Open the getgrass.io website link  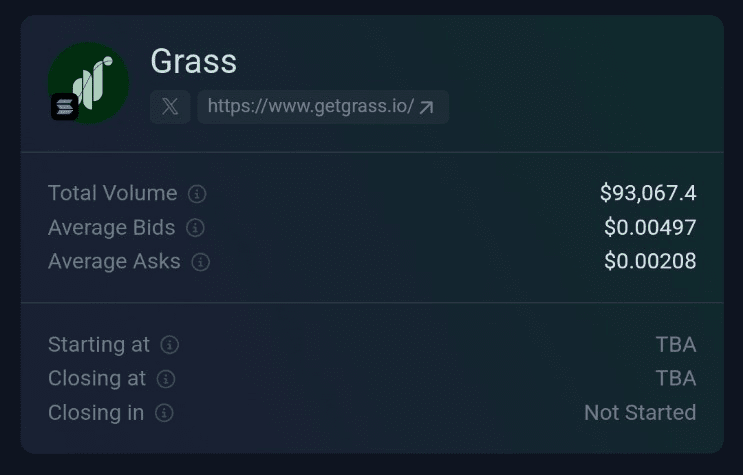(310, 107)
